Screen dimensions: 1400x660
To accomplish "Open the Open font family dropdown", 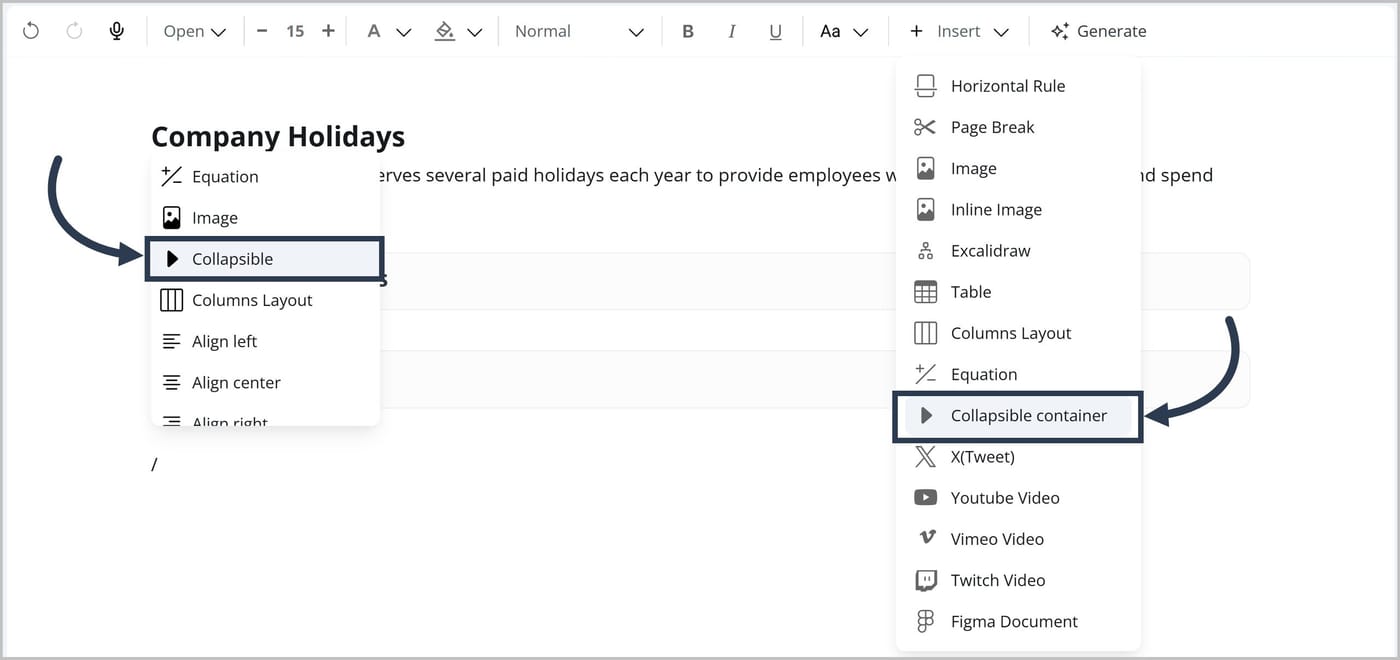I will tap(194, 31).
